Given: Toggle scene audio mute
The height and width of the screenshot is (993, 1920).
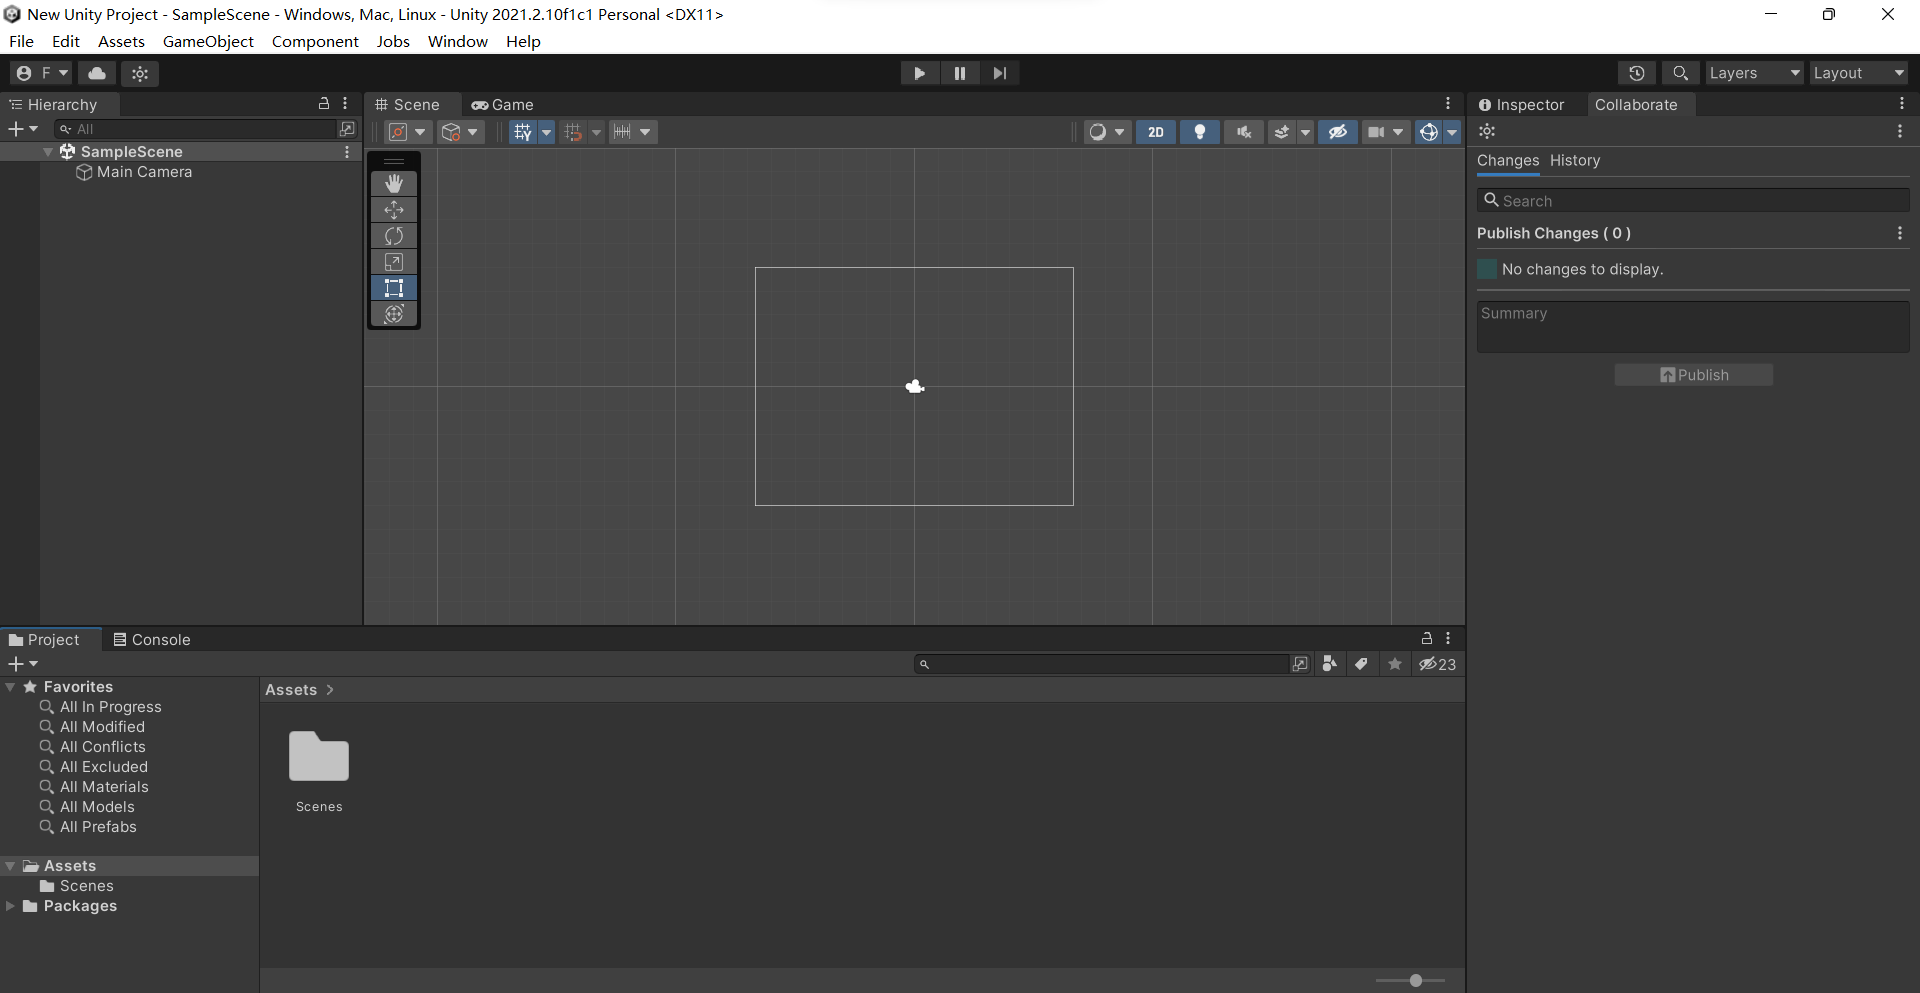Looking at the screenshot, I should coord(1243,132).
